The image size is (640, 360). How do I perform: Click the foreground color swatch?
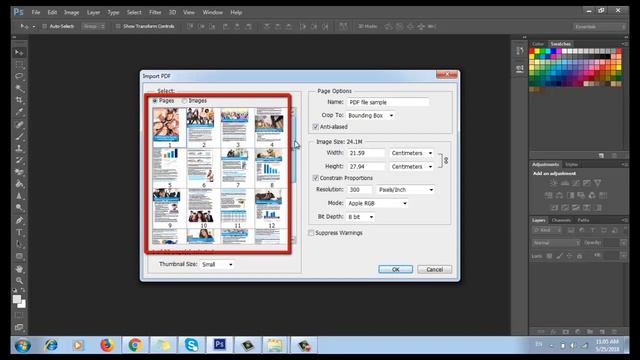(17, 300)
